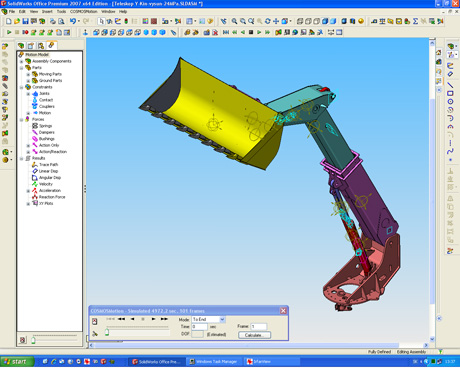The image size is (460, 368).
Task: Open the COSMOSMotion tab in the feature manager
Action: coord(51,45)
